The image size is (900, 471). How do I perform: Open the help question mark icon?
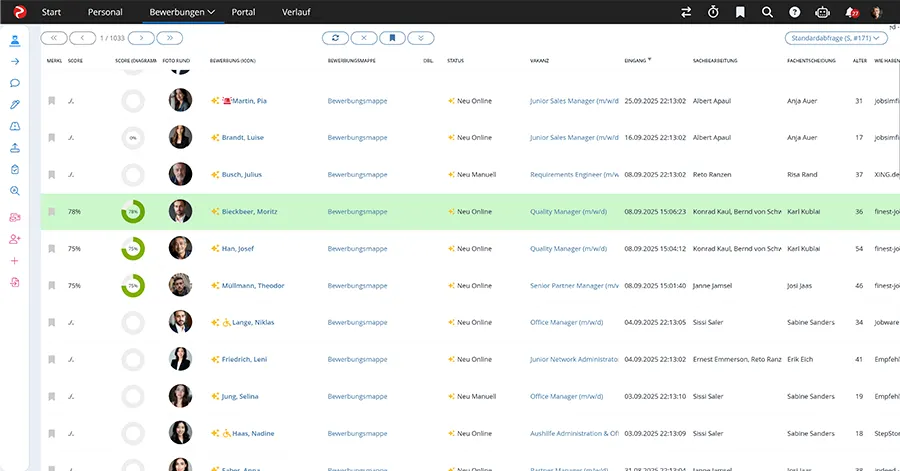(794, 12)
